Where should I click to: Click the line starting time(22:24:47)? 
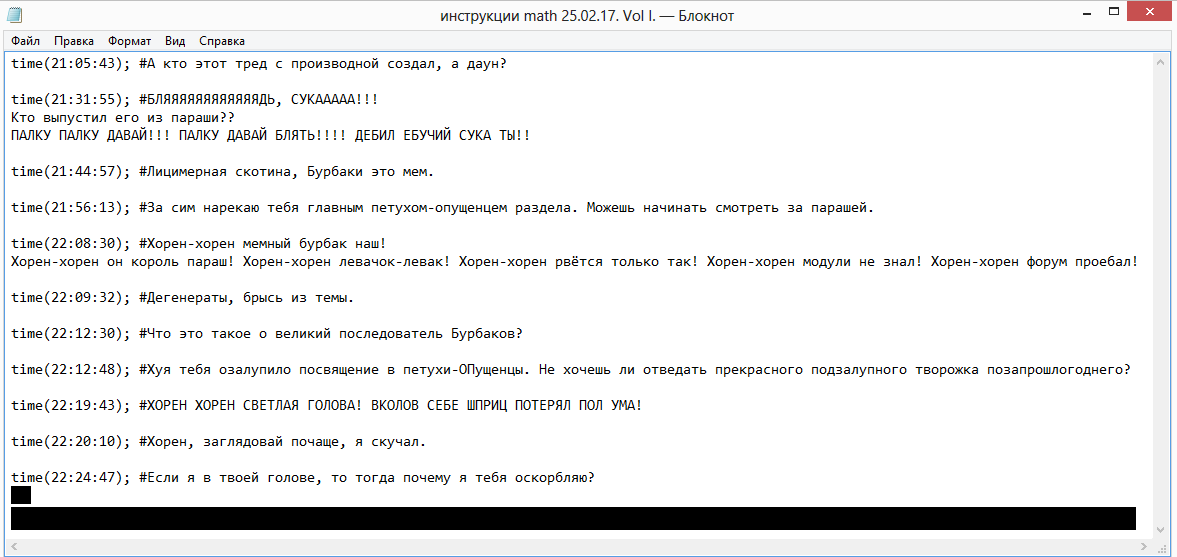click(303, 478)
